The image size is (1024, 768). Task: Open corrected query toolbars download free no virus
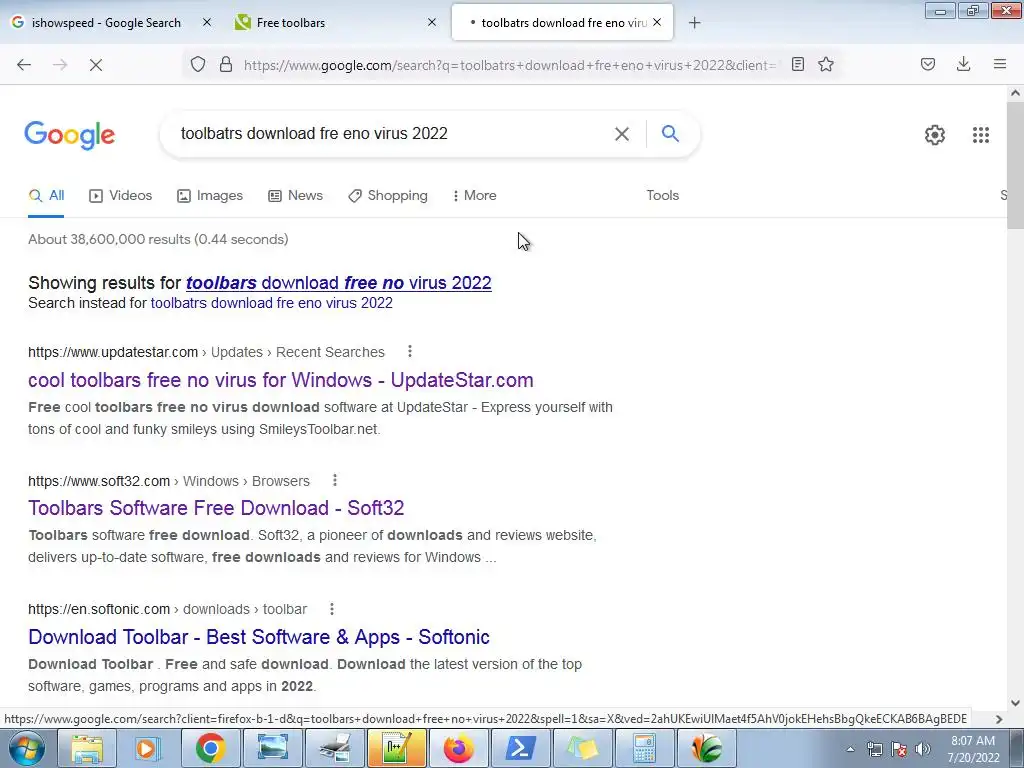338,283
